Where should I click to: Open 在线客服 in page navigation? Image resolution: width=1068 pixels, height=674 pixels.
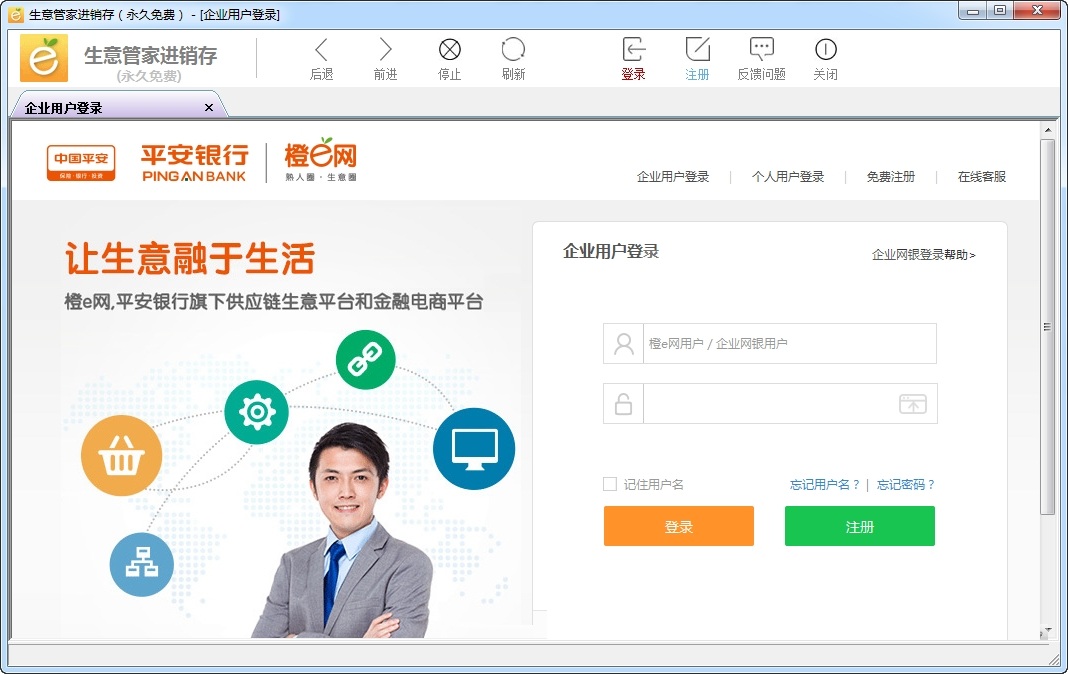pyautogui.click(x=981, y=177)
